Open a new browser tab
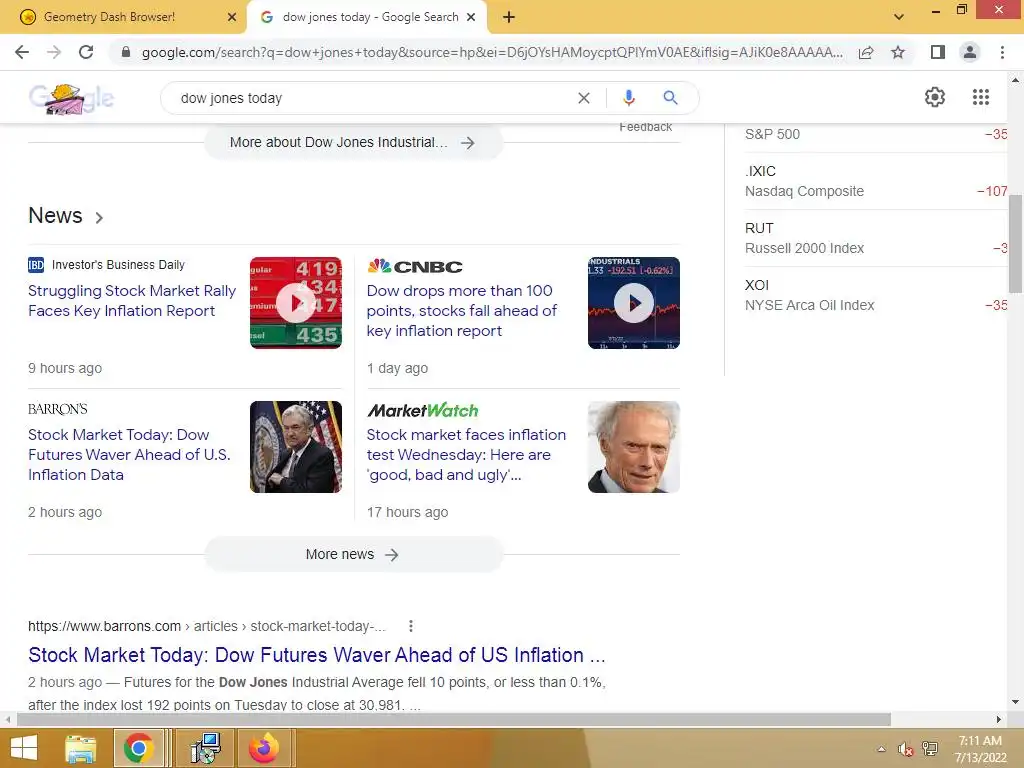 pyautogui.click(x=509, y=17)
